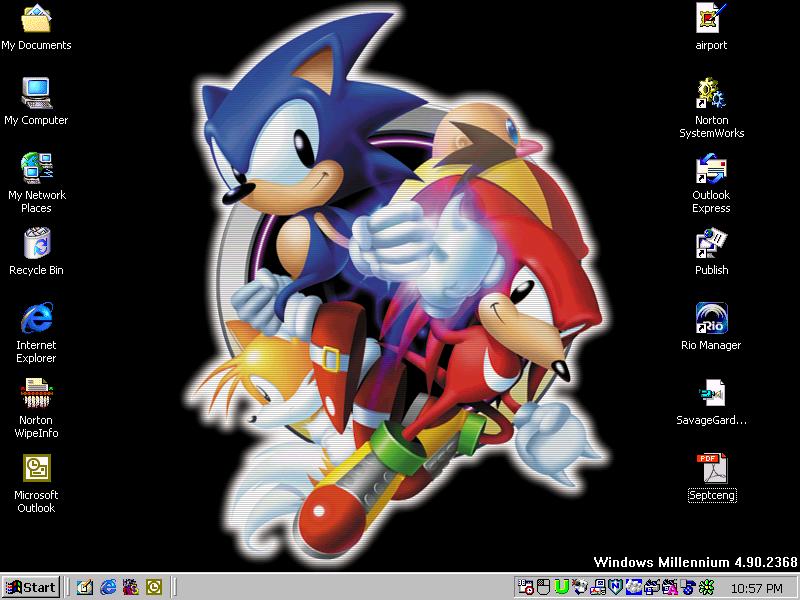The width and height of the screenshot is (800, 600).
Task: Open the Septceng PDF file
Action: (x=712, y=467)
